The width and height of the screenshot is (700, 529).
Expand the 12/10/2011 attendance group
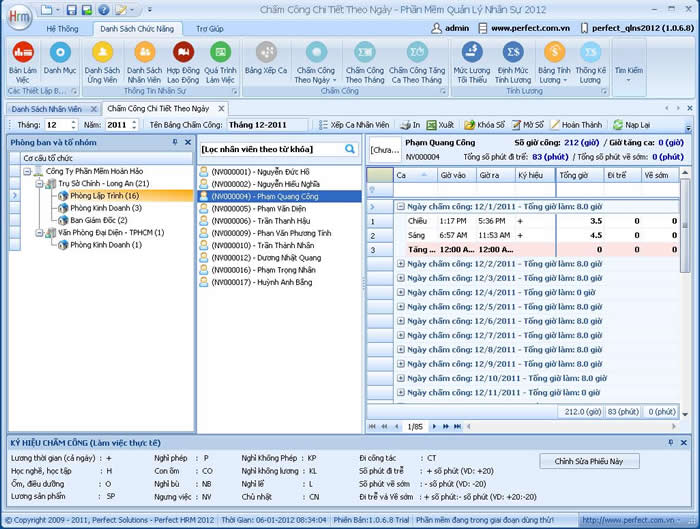(400, 378)
